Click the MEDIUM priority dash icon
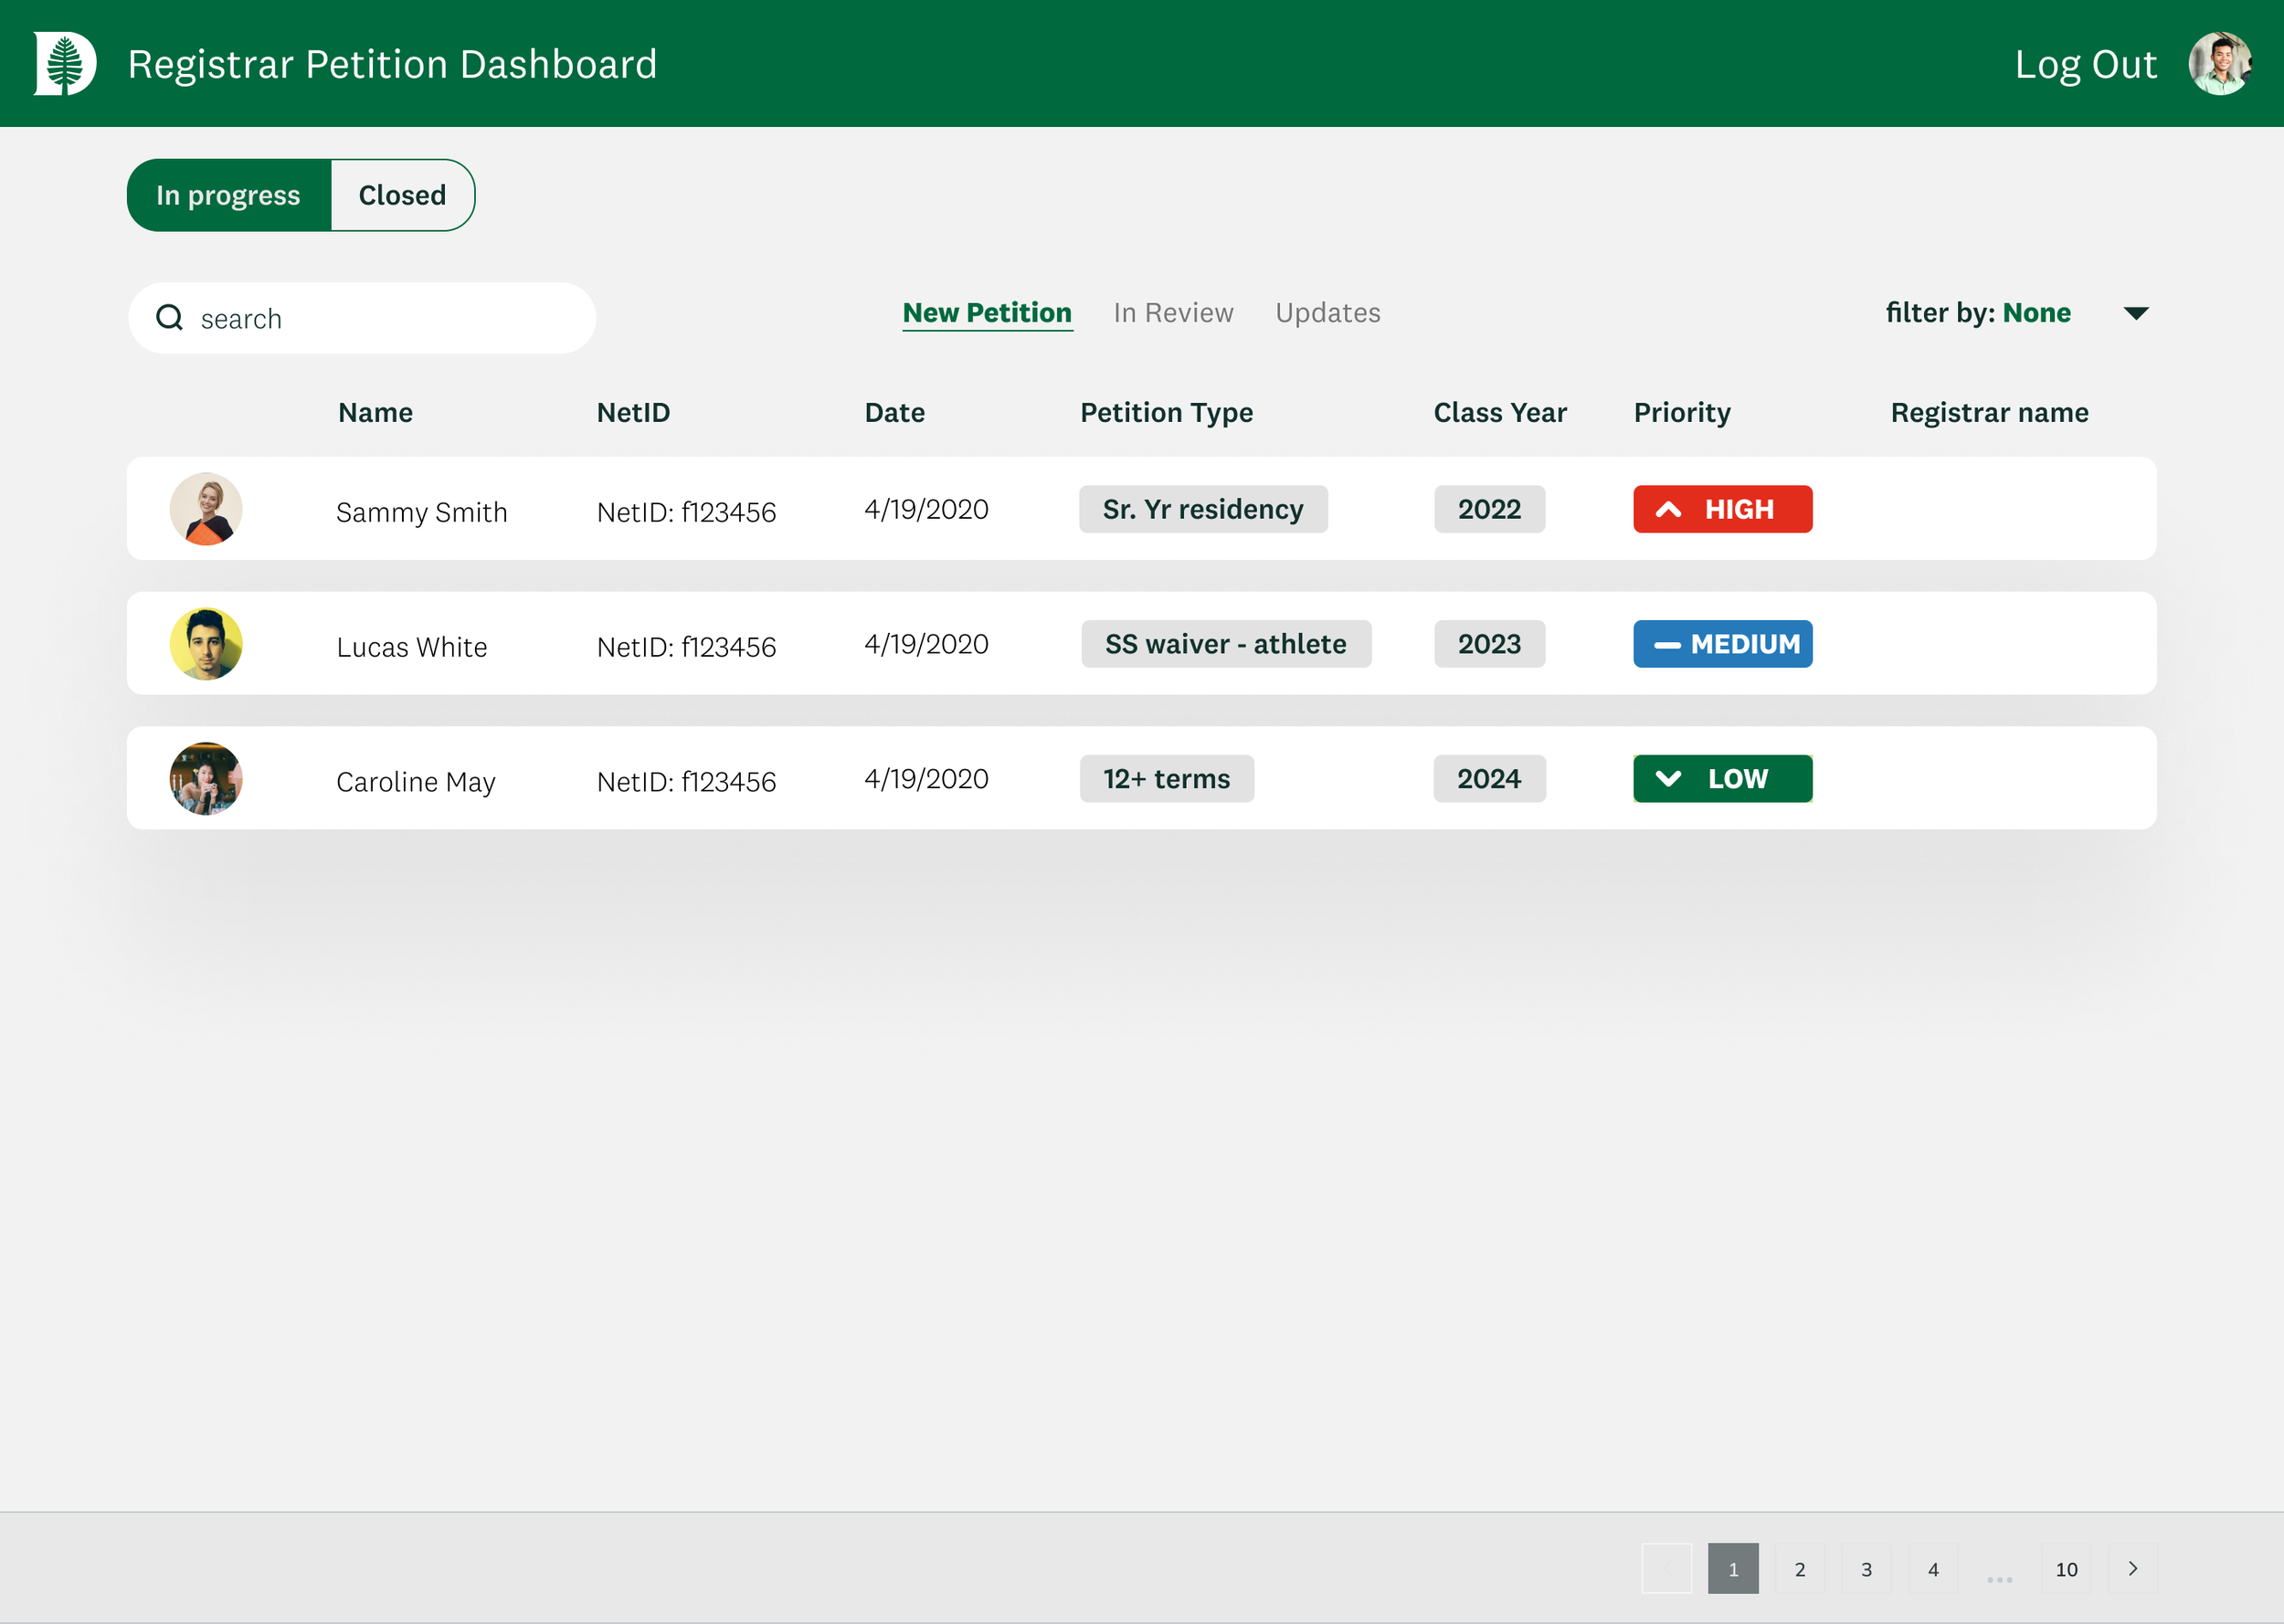 click(x=1667, y=645)
